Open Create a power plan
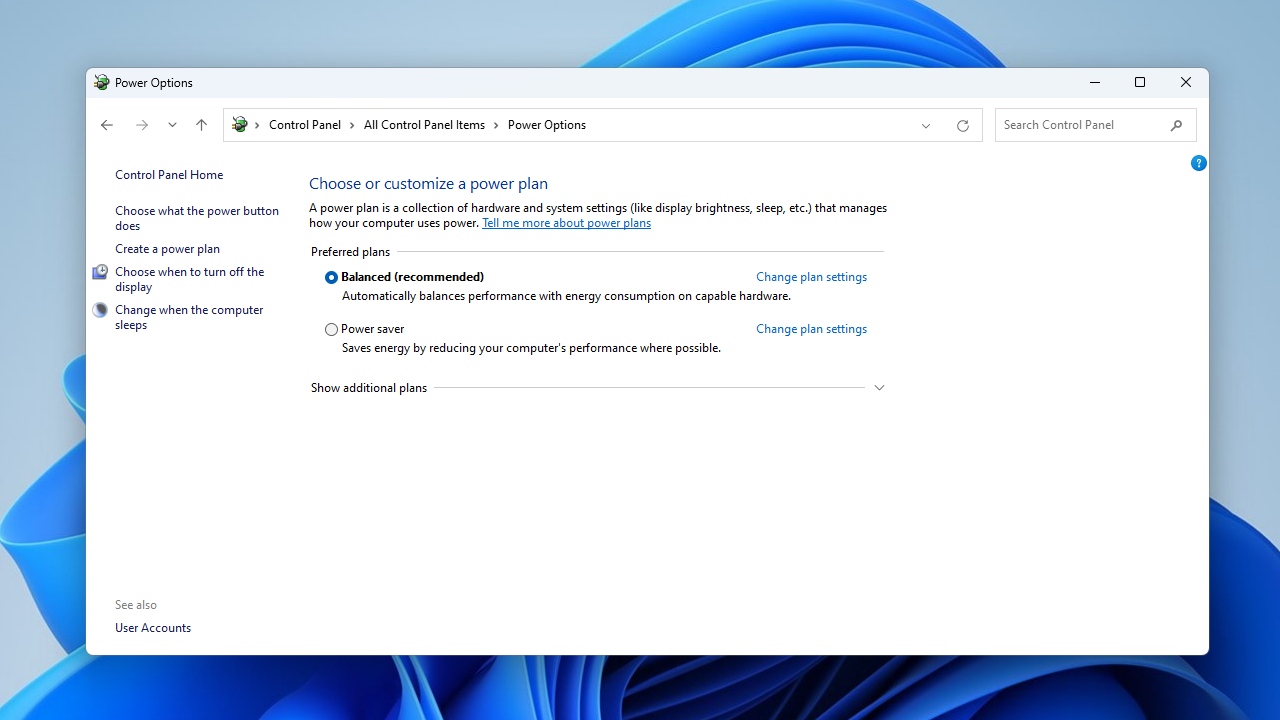1280x720 pixels. pos(167,249)
